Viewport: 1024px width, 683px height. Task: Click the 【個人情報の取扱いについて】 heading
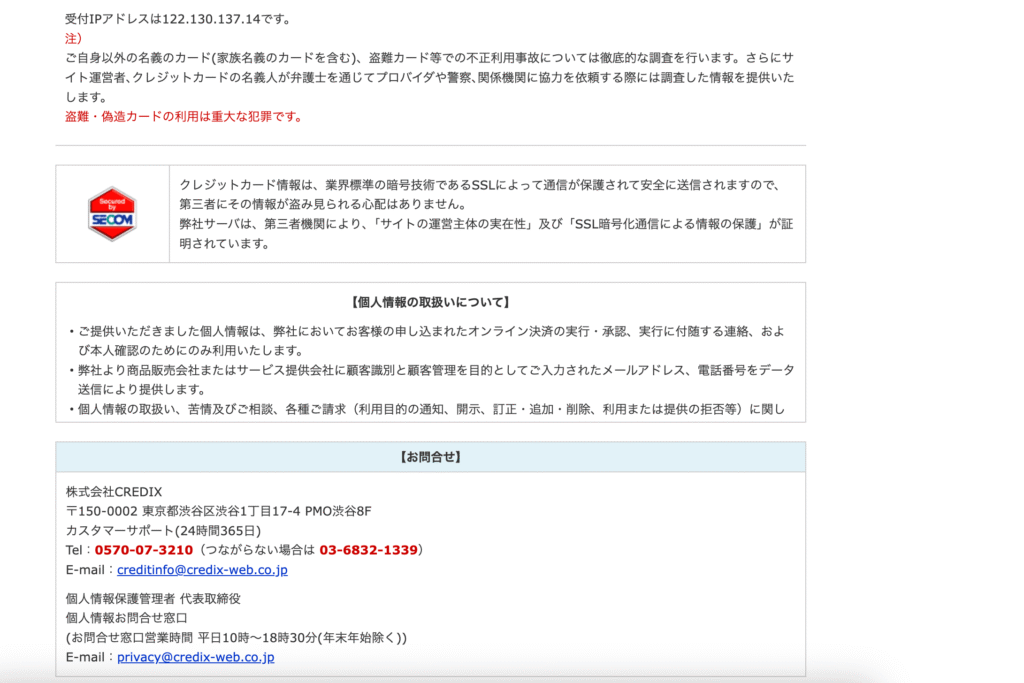tap(430, 302)
